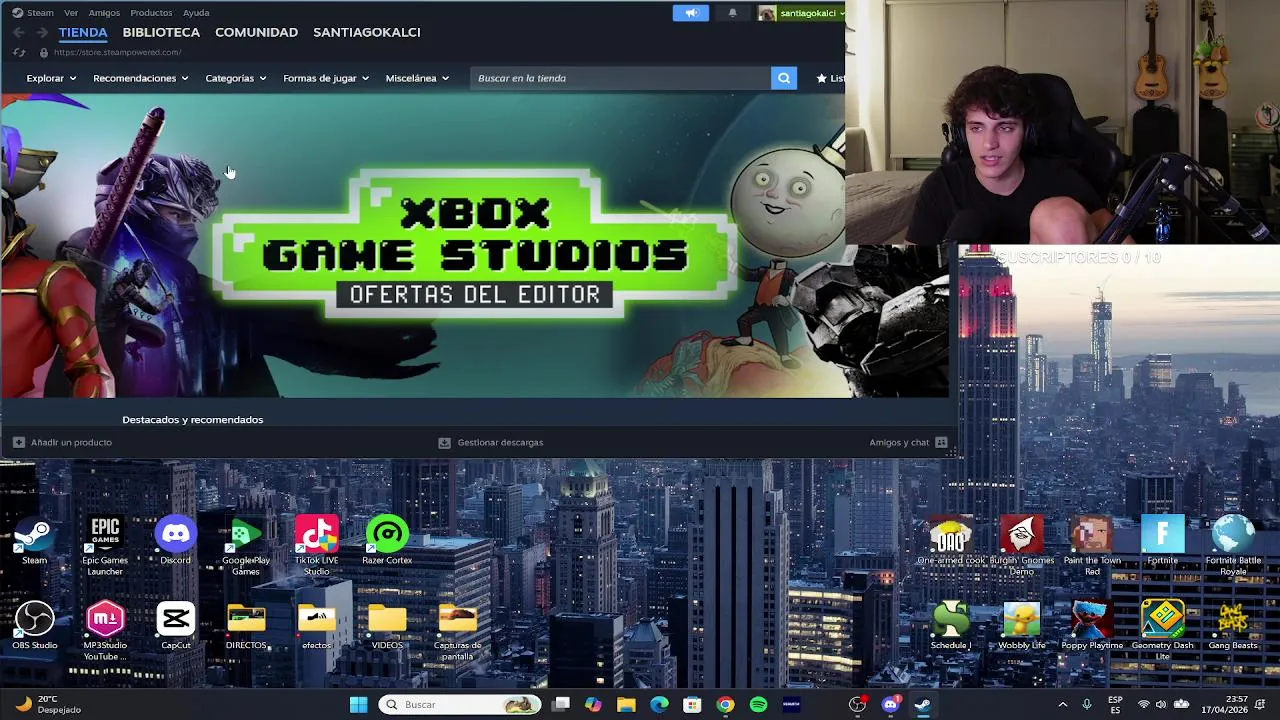Open the MP3Studio YouTube desktop icon
This screenshot has width=1280, height=720.
pos(105,631)
